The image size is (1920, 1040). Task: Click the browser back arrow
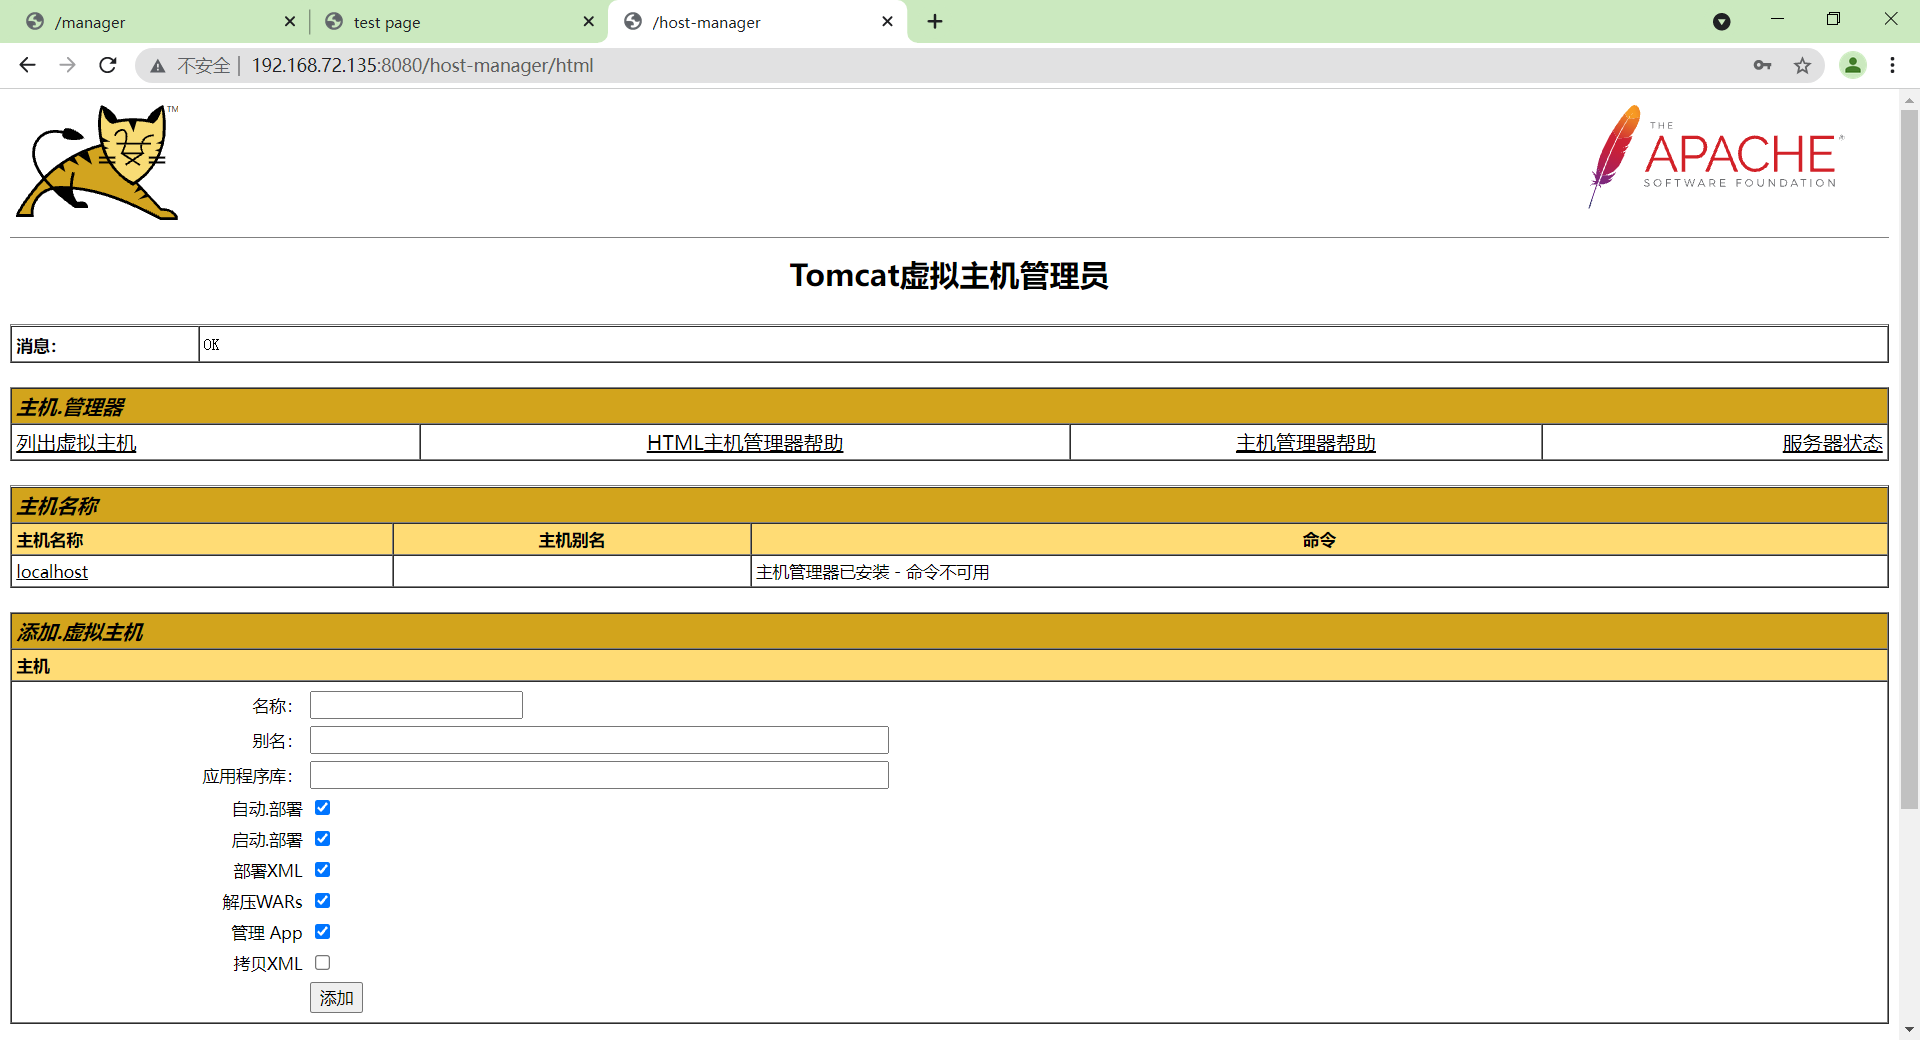click(27, 65)
